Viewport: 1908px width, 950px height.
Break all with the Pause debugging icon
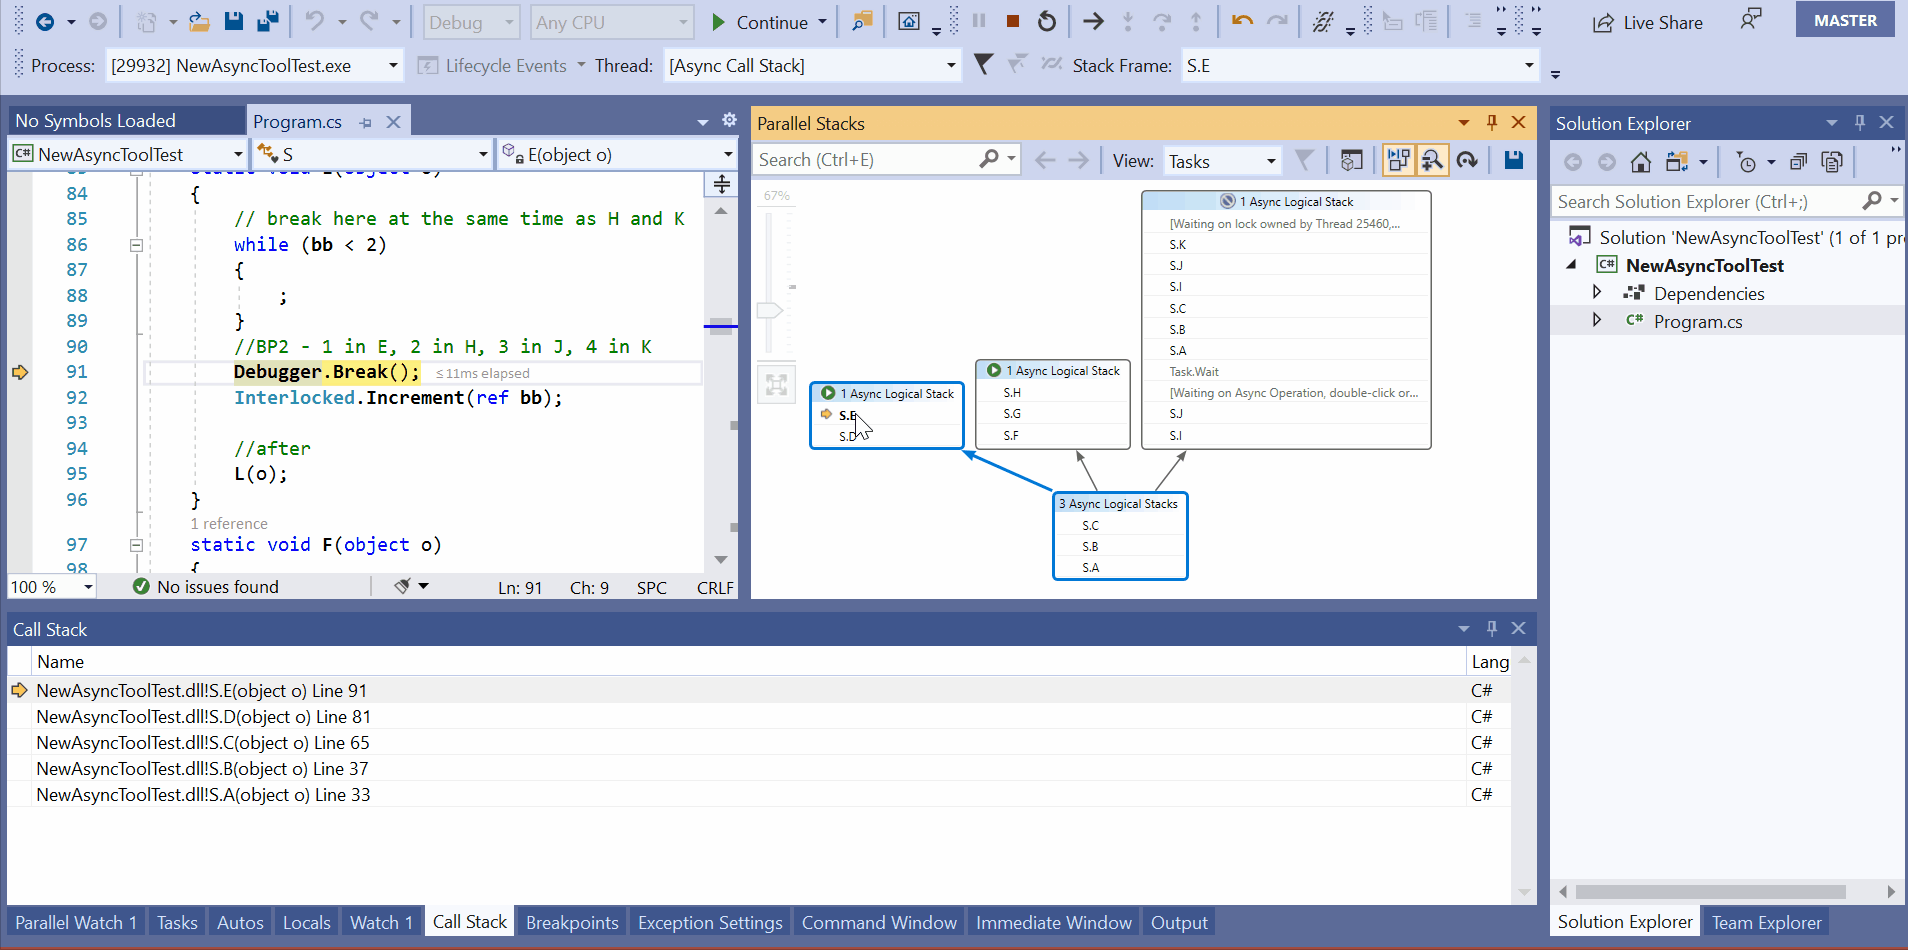pos(980,20)
